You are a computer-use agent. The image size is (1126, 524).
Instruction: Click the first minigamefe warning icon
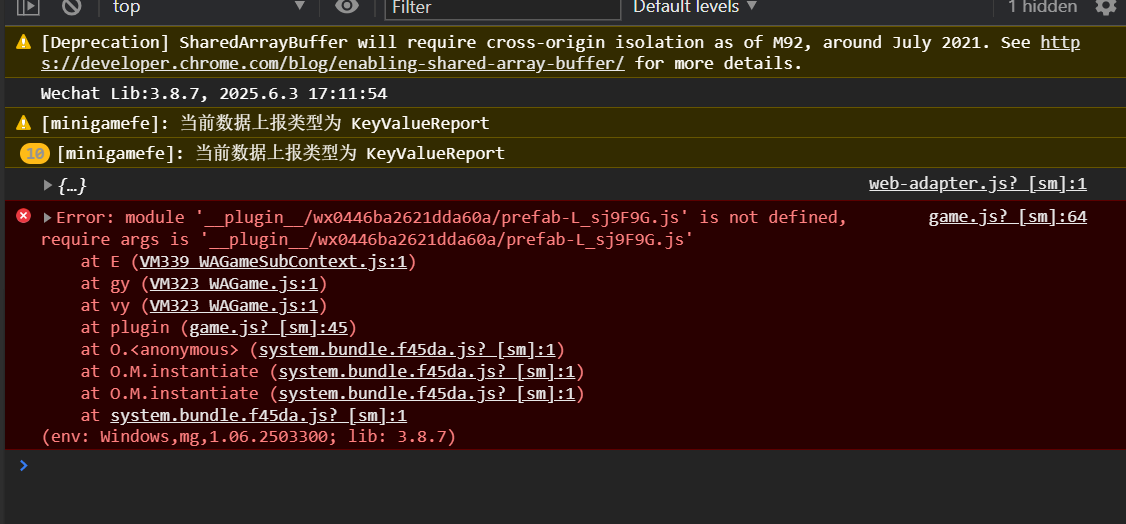pos(24,123)
